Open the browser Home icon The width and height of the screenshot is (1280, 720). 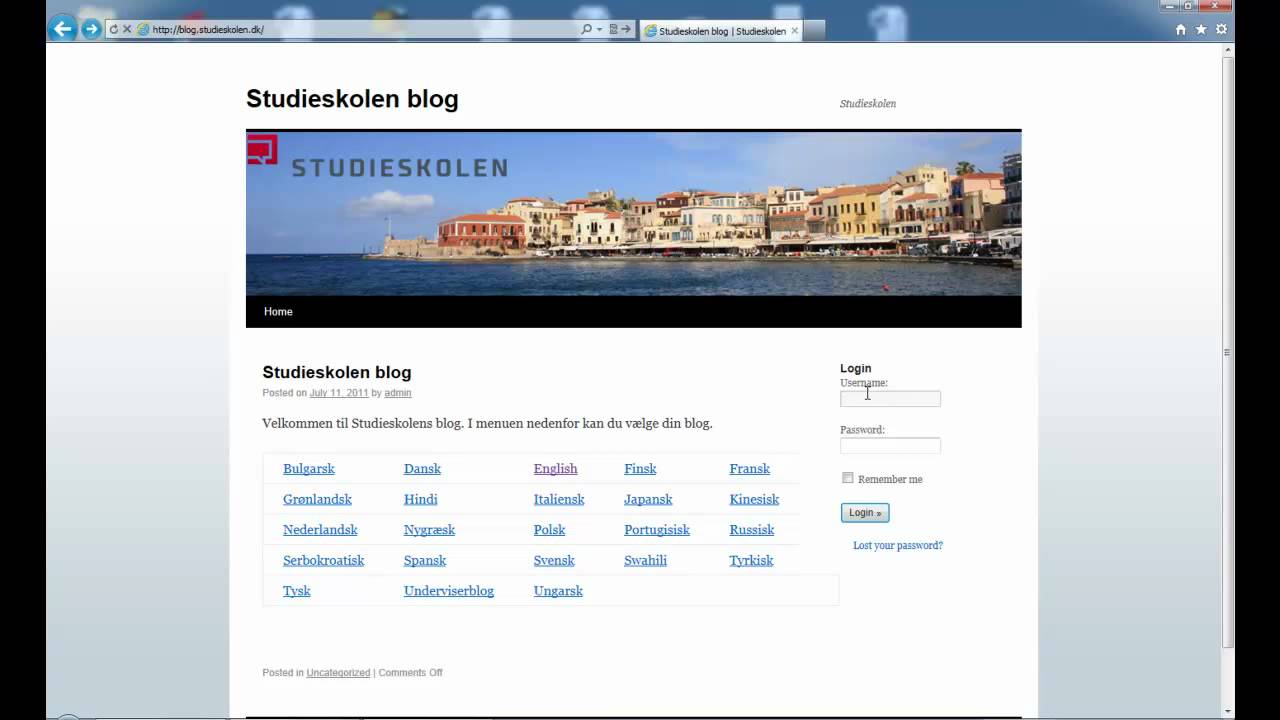pos(1181,30)
